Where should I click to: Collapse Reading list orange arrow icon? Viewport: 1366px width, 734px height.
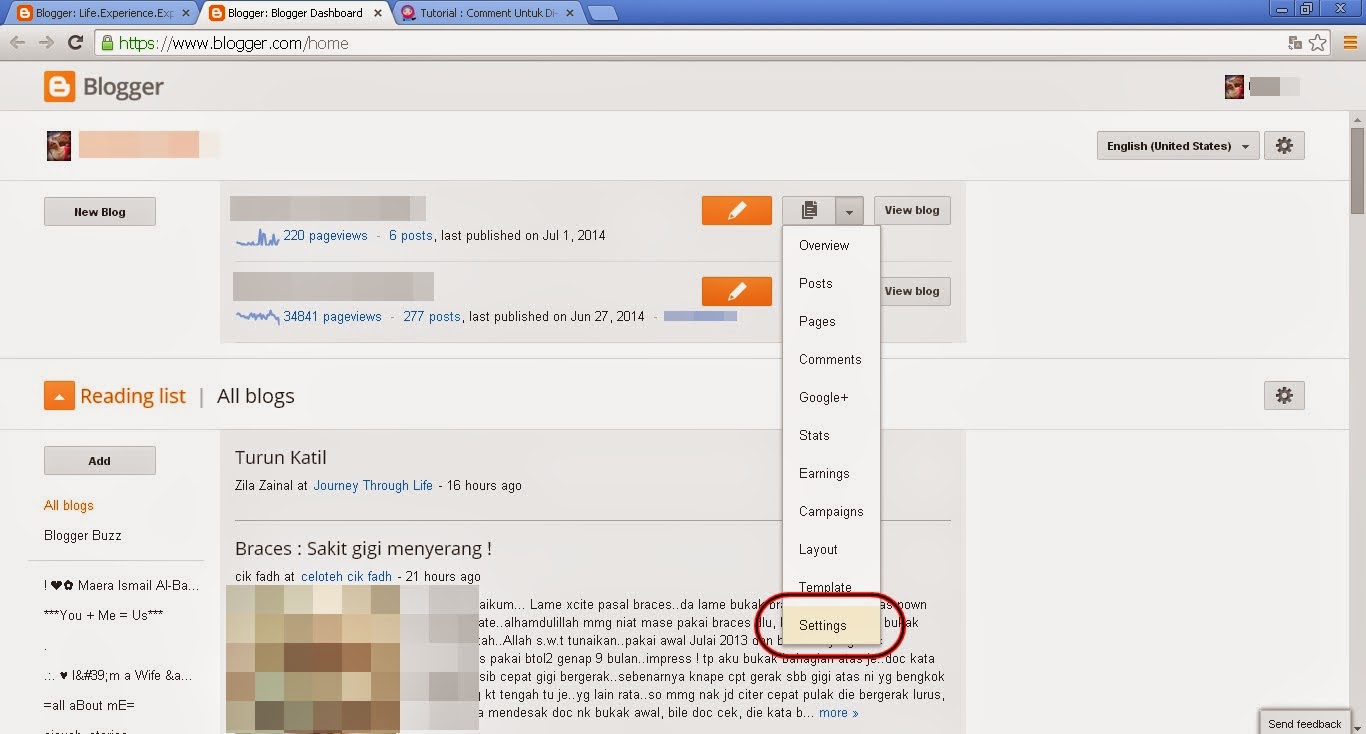tap(59, 396)
